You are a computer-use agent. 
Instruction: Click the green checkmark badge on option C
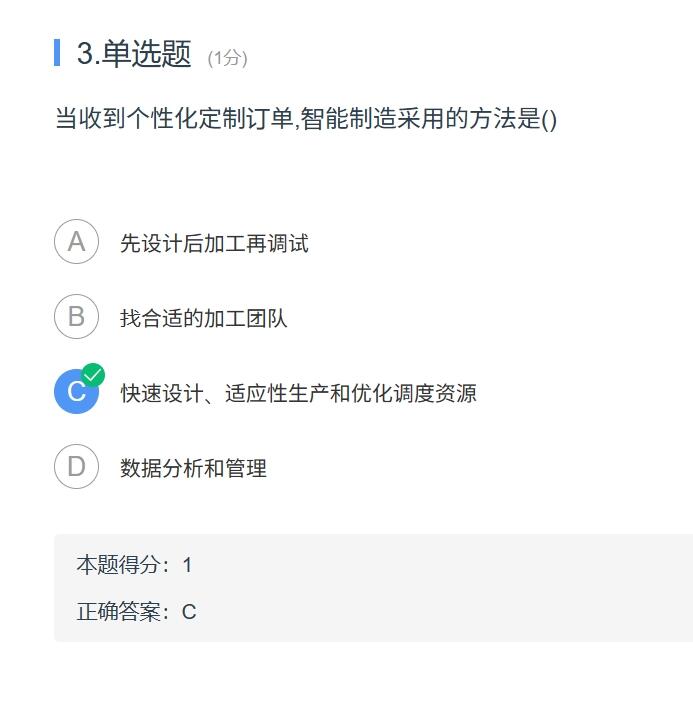coord(93,375)
